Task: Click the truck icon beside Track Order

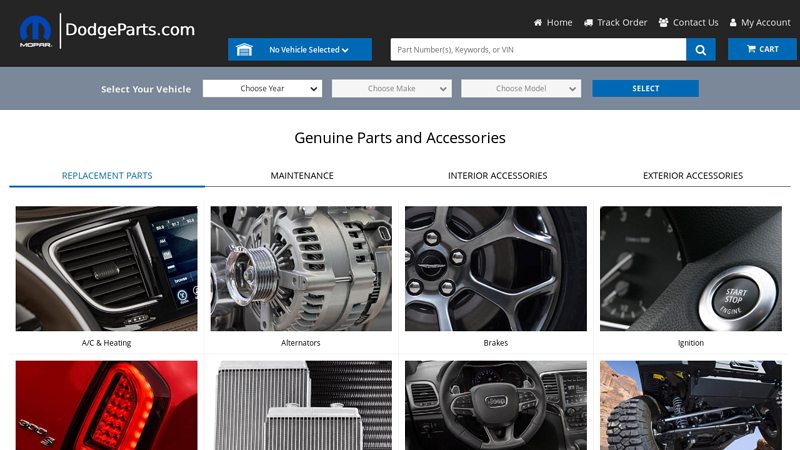Action: pyautogui.click(x=588, y=22)
